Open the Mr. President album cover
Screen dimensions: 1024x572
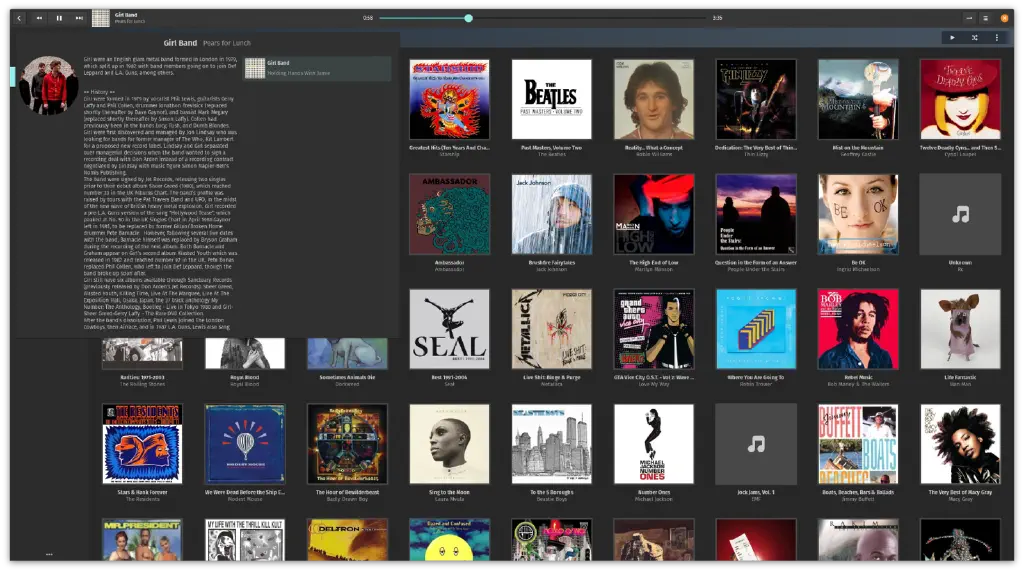pos(142,540)
